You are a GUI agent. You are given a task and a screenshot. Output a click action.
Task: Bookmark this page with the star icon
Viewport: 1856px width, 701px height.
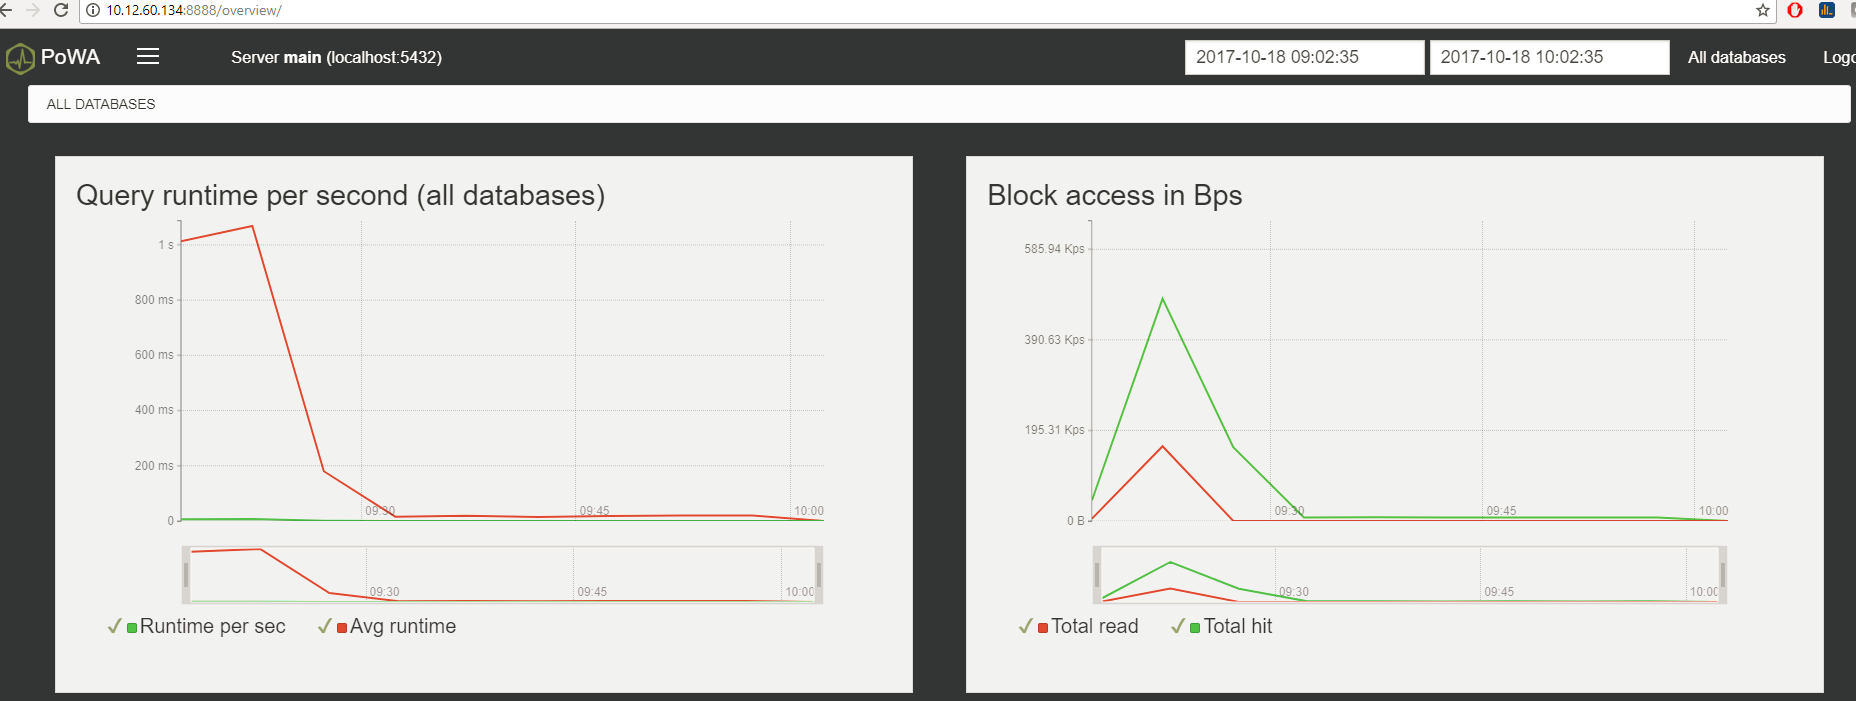[x=1763, y=10]
